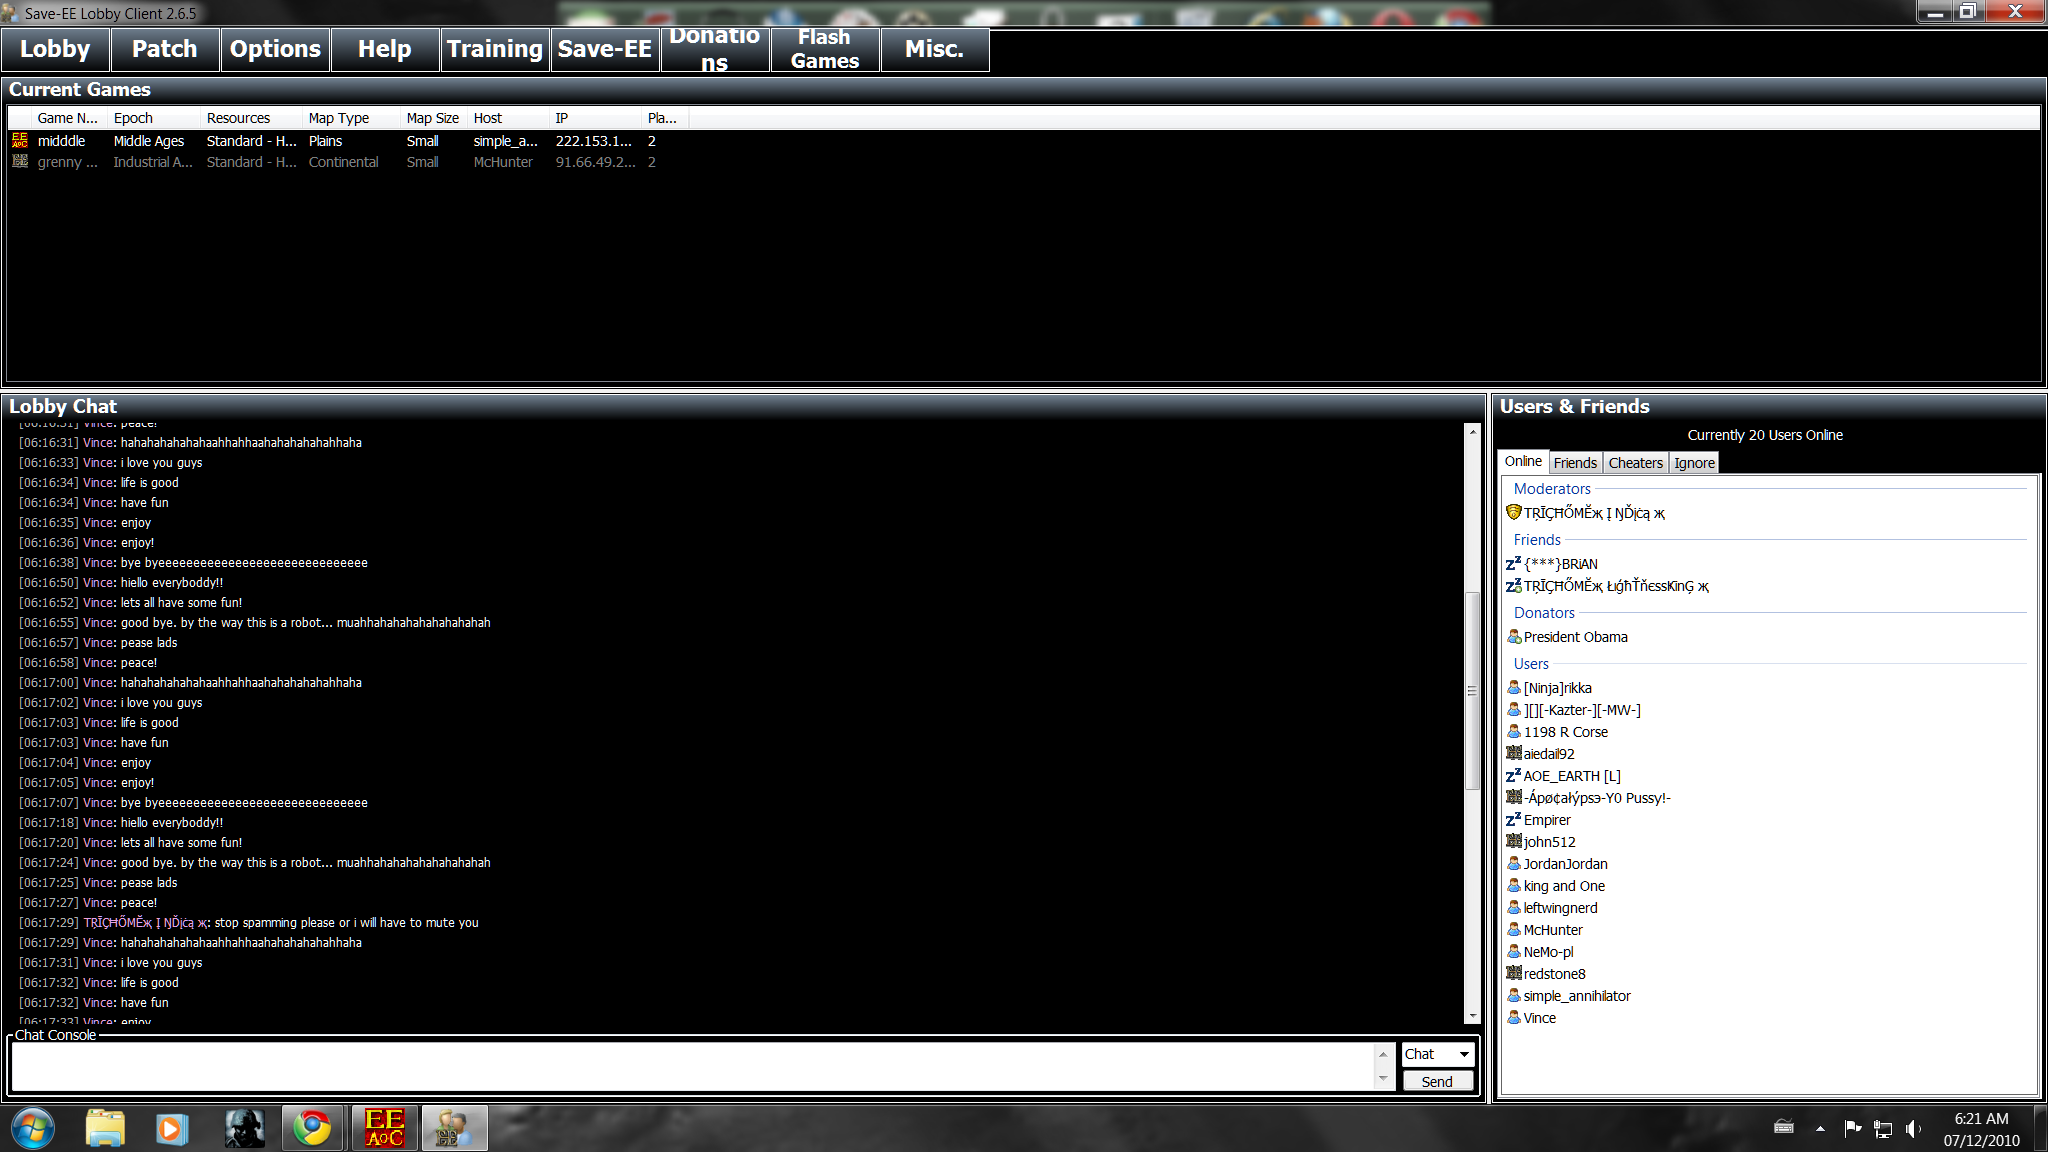Screen dimensions: 2048x1152
Task: Open the Ignore tab
Action: 1694,463
